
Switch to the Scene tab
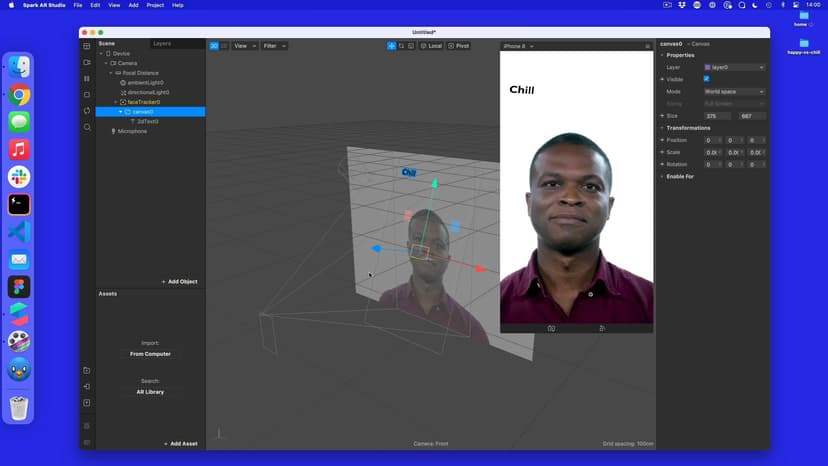(107, 43)
